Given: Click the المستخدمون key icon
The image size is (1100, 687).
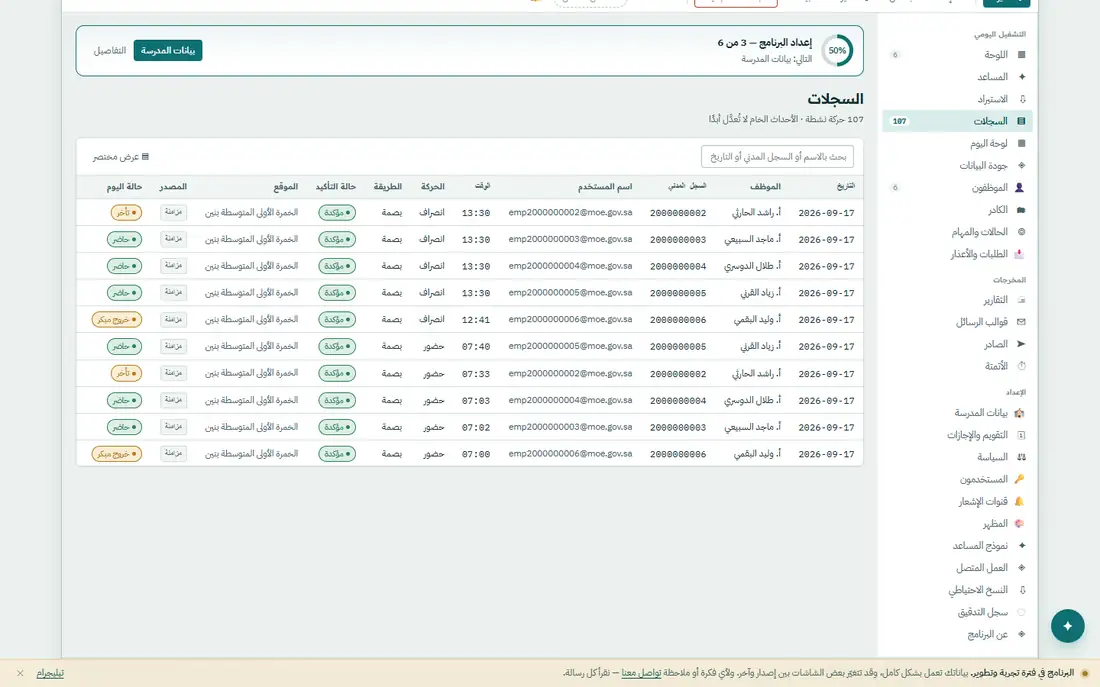Looking at the screenshot, I should (1019, 479).
